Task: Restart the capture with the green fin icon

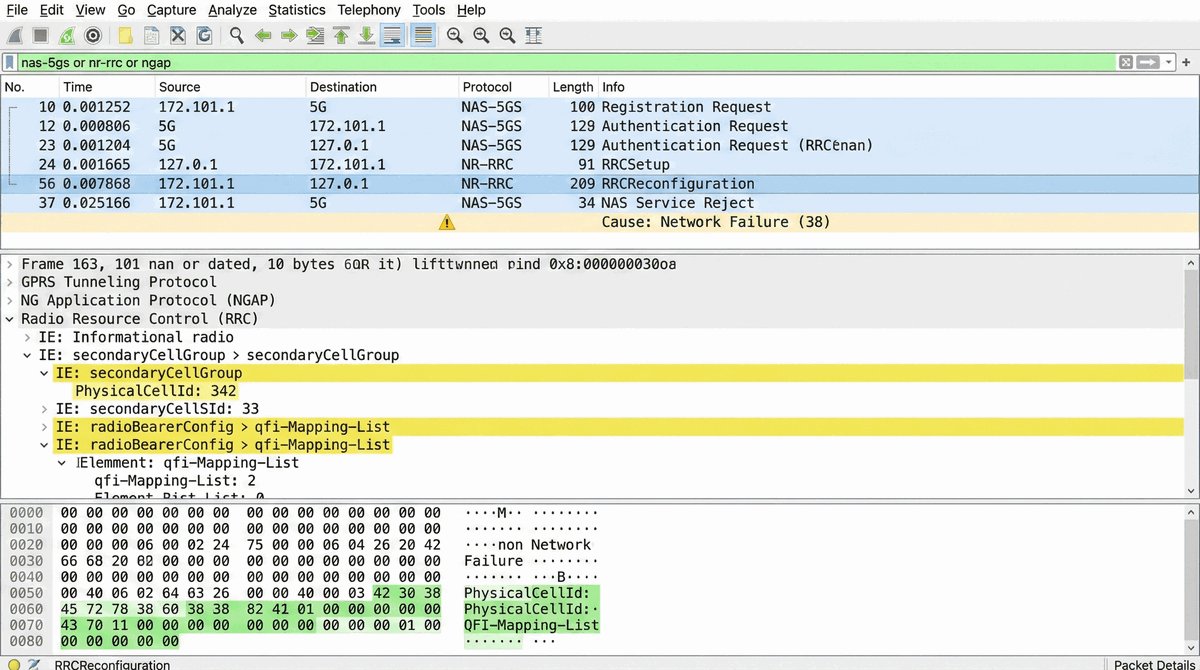Action: click(66, 35)
